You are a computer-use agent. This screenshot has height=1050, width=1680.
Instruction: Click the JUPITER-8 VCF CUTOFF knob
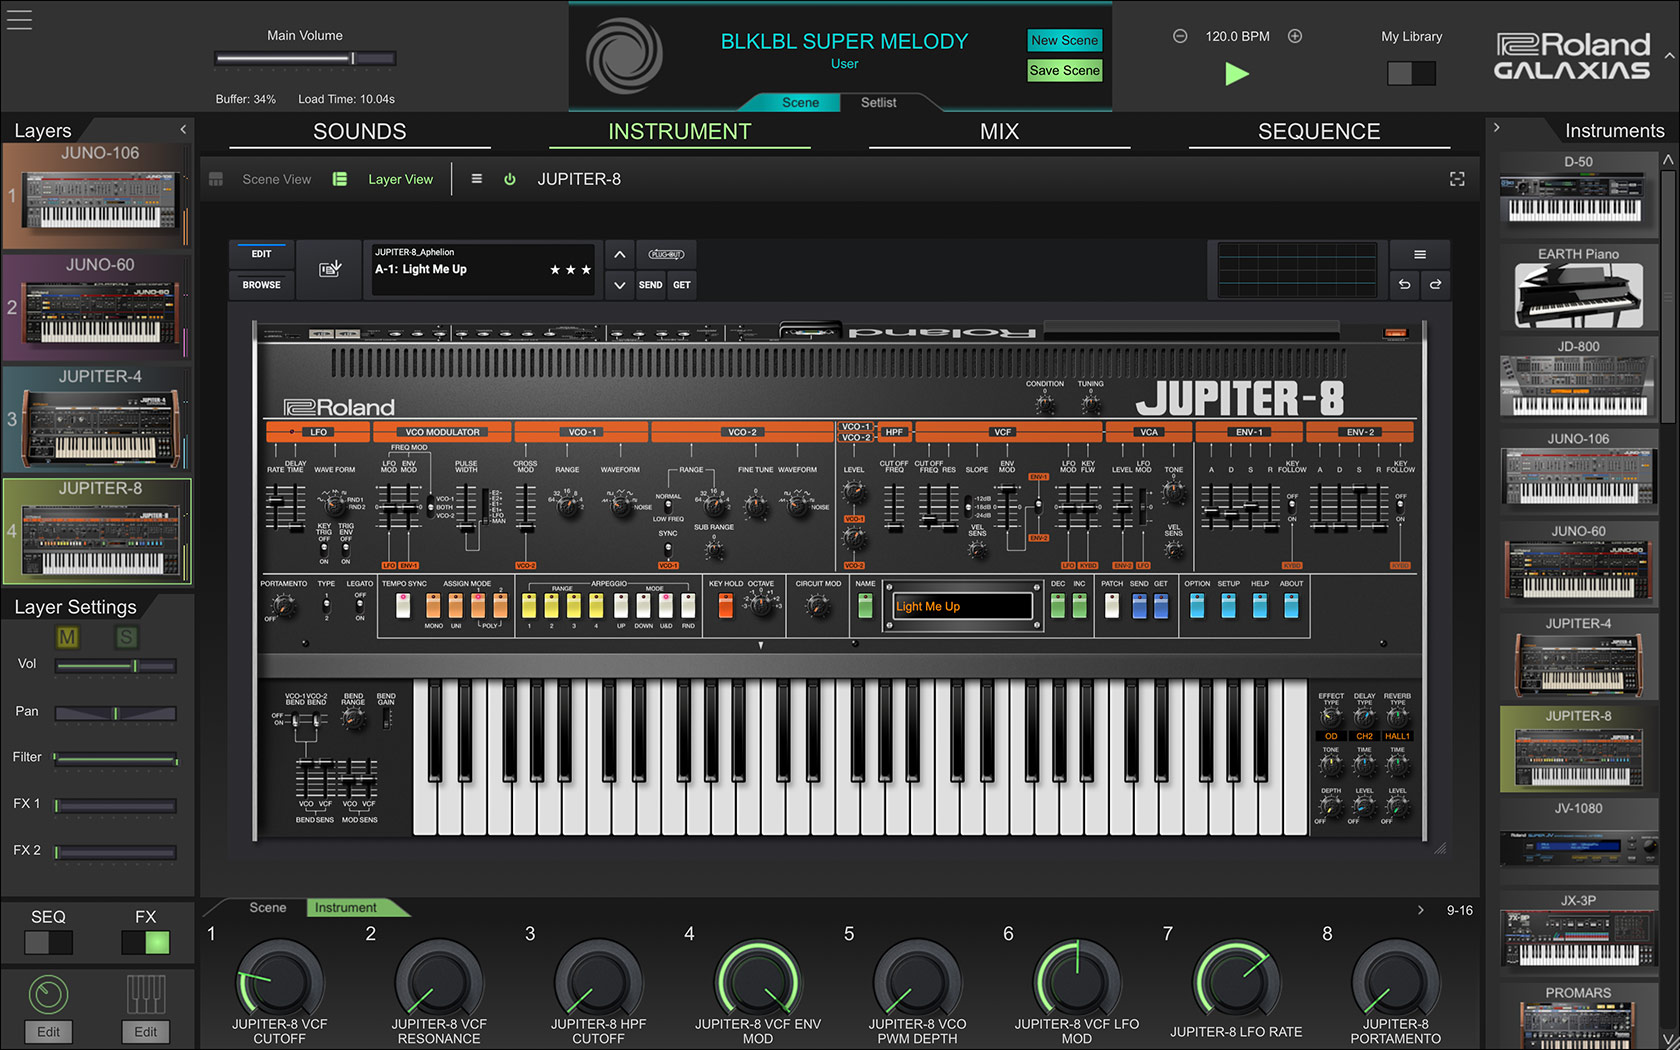(x=279, y=981)
